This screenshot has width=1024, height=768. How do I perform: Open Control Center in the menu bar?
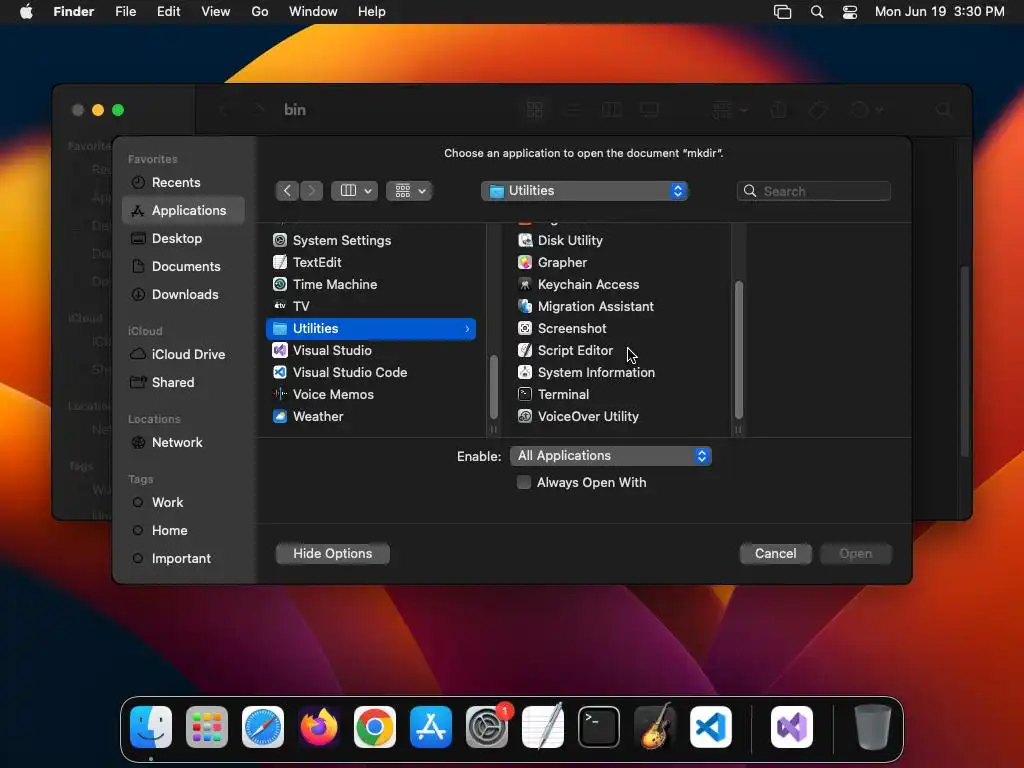[850, 12]
